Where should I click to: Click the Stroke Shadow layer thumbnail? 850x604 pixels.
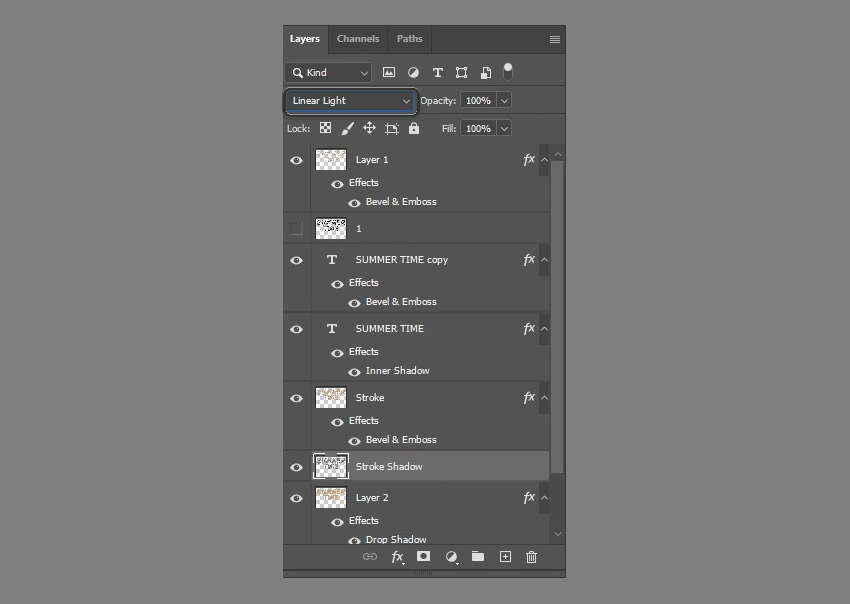click(330, 466)
